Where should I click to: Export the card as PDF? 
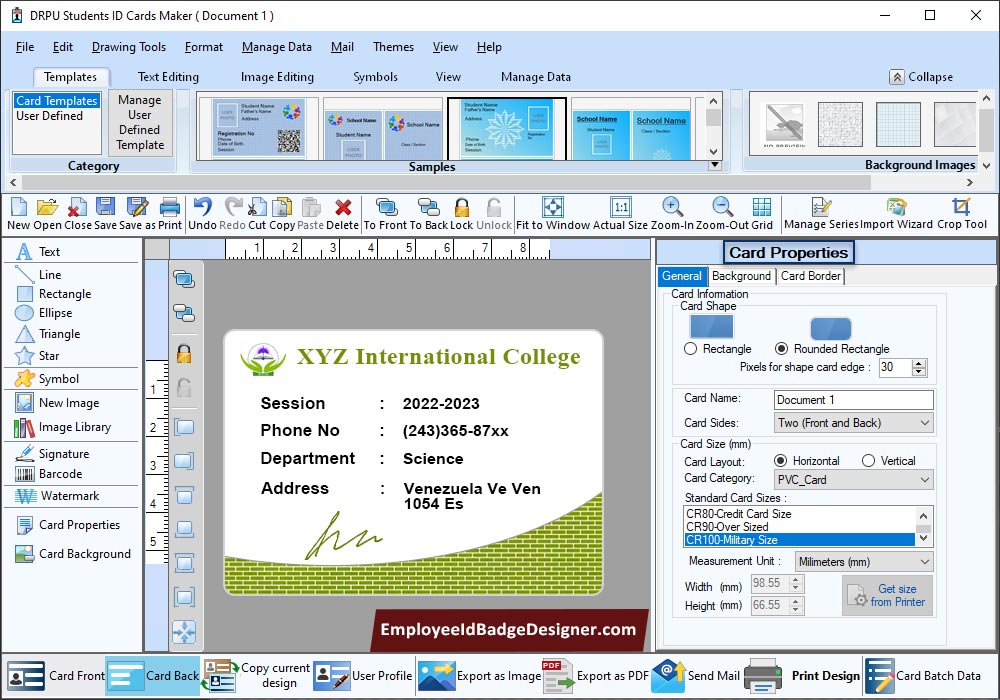click(595, 676)
